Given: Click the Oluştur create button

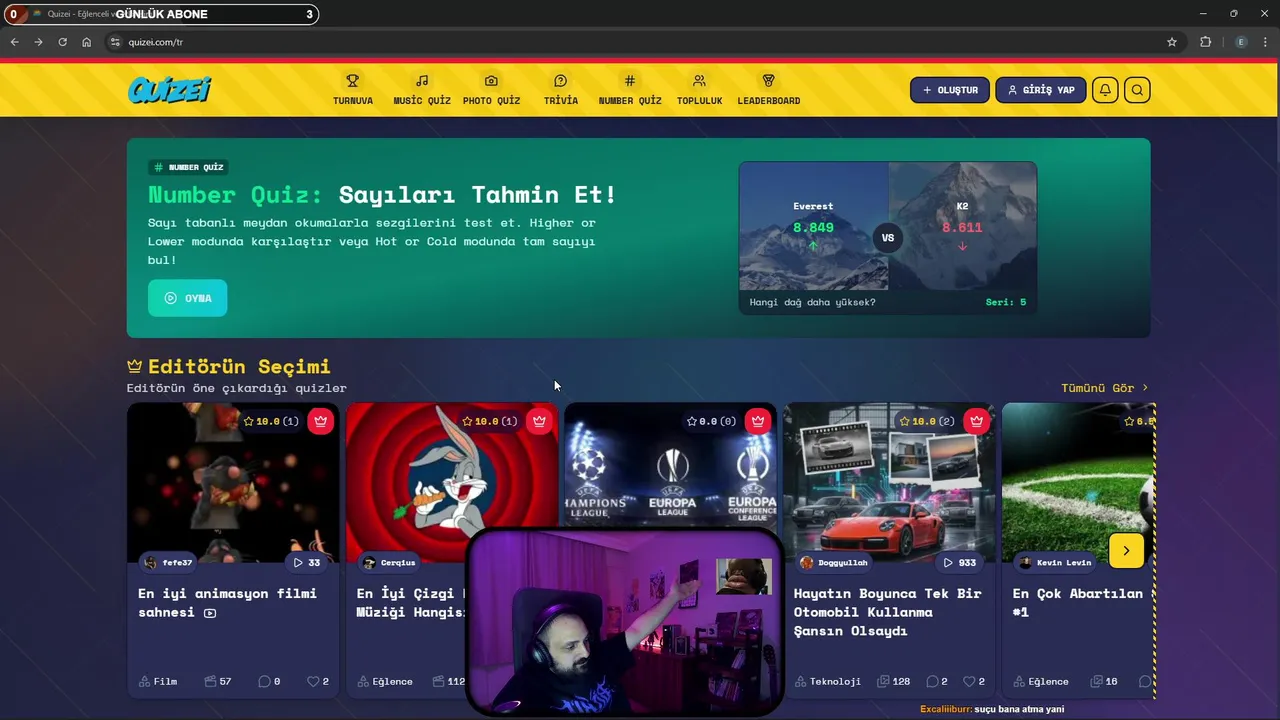Looking at the screenshot, I should [x=950, y=90].
